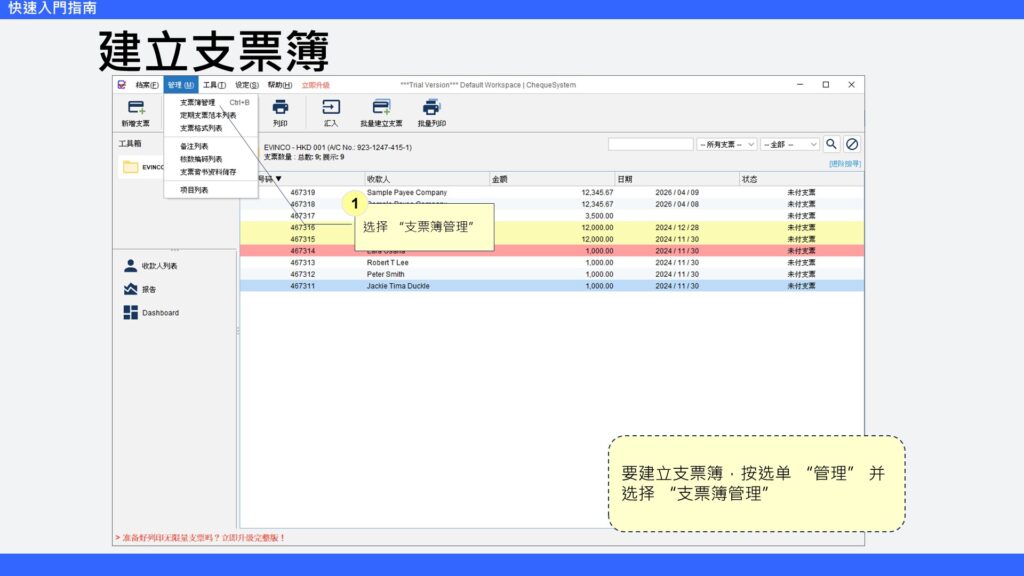Choose 核数编码列表 menu entry
Image resolution: width=1024 pixels, height=576 pixels.
pos(211,159)
